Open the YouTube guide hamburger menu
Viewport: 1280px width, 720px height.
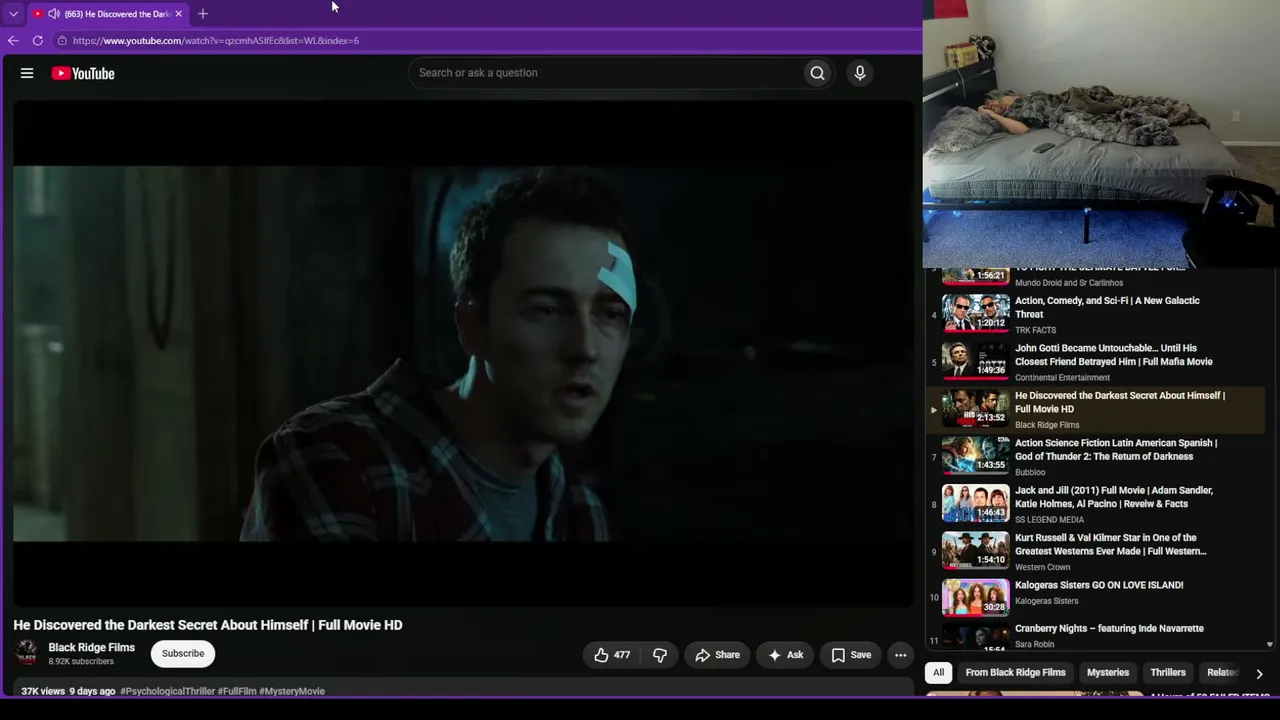coord(27,73)
